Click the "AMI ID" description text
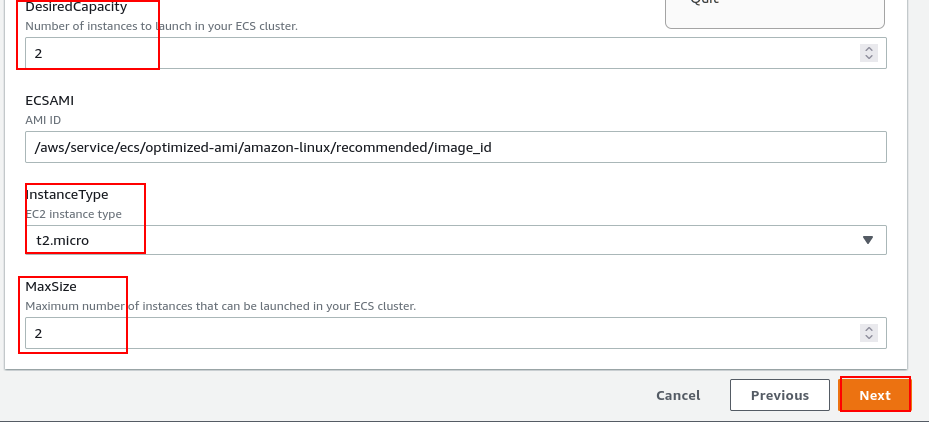Viewport: 929px width, 422px height. tap(44, 119)
